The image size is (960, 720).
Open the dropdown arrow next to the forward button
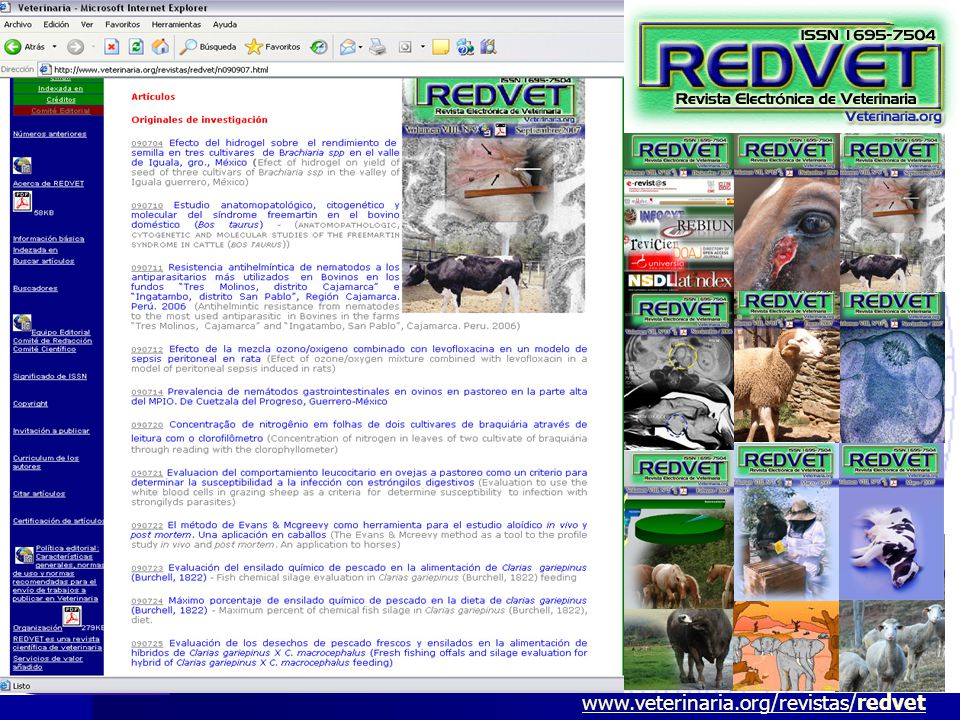pos(93,47)
